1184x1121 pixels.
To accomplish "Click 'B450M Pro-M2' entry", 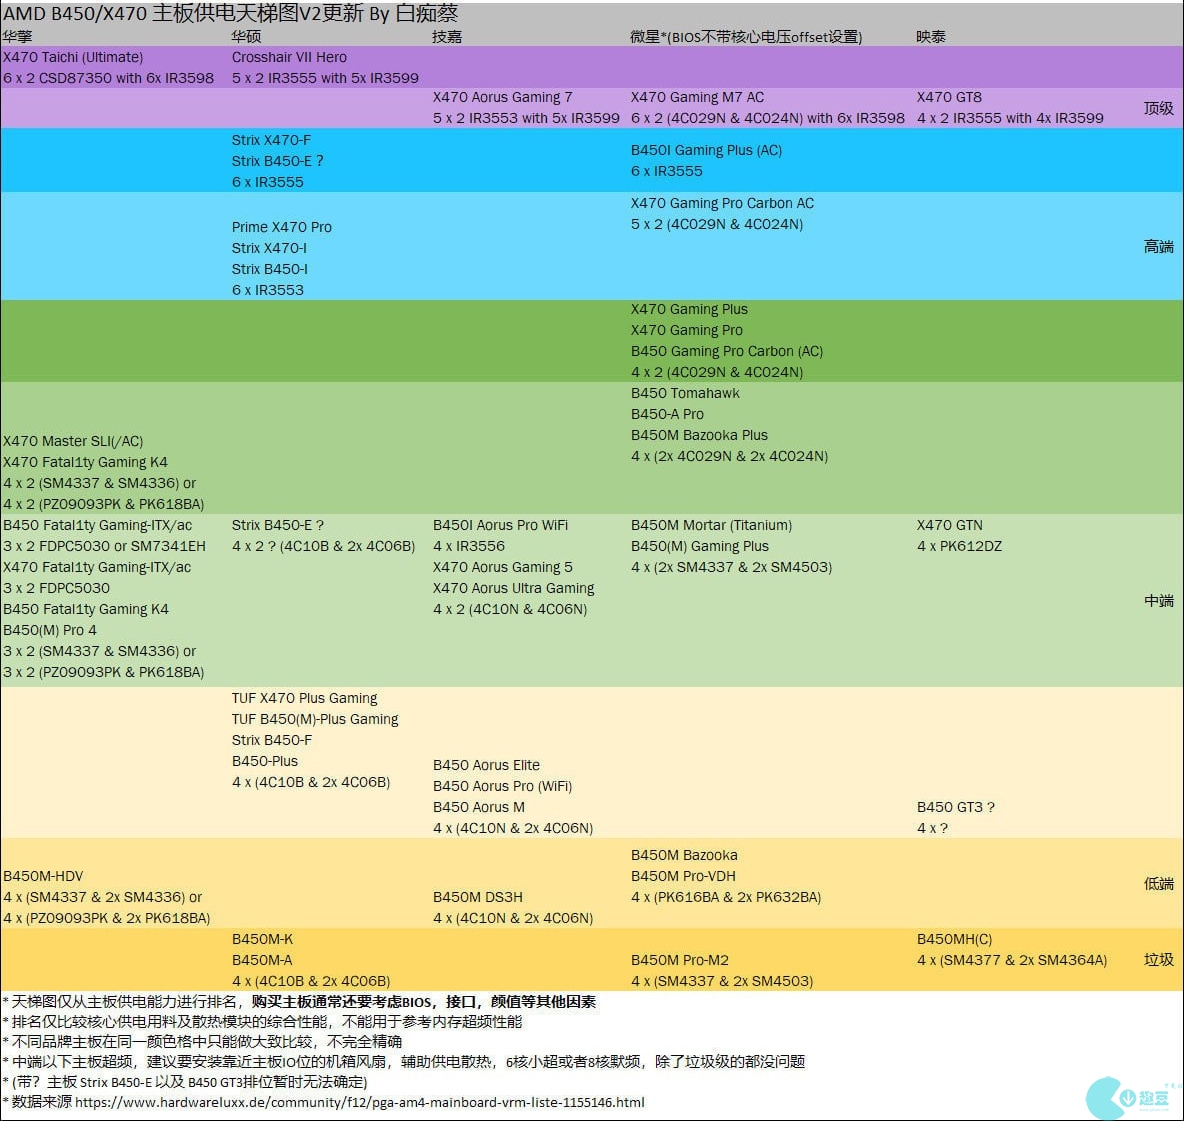I will point(680,960).
